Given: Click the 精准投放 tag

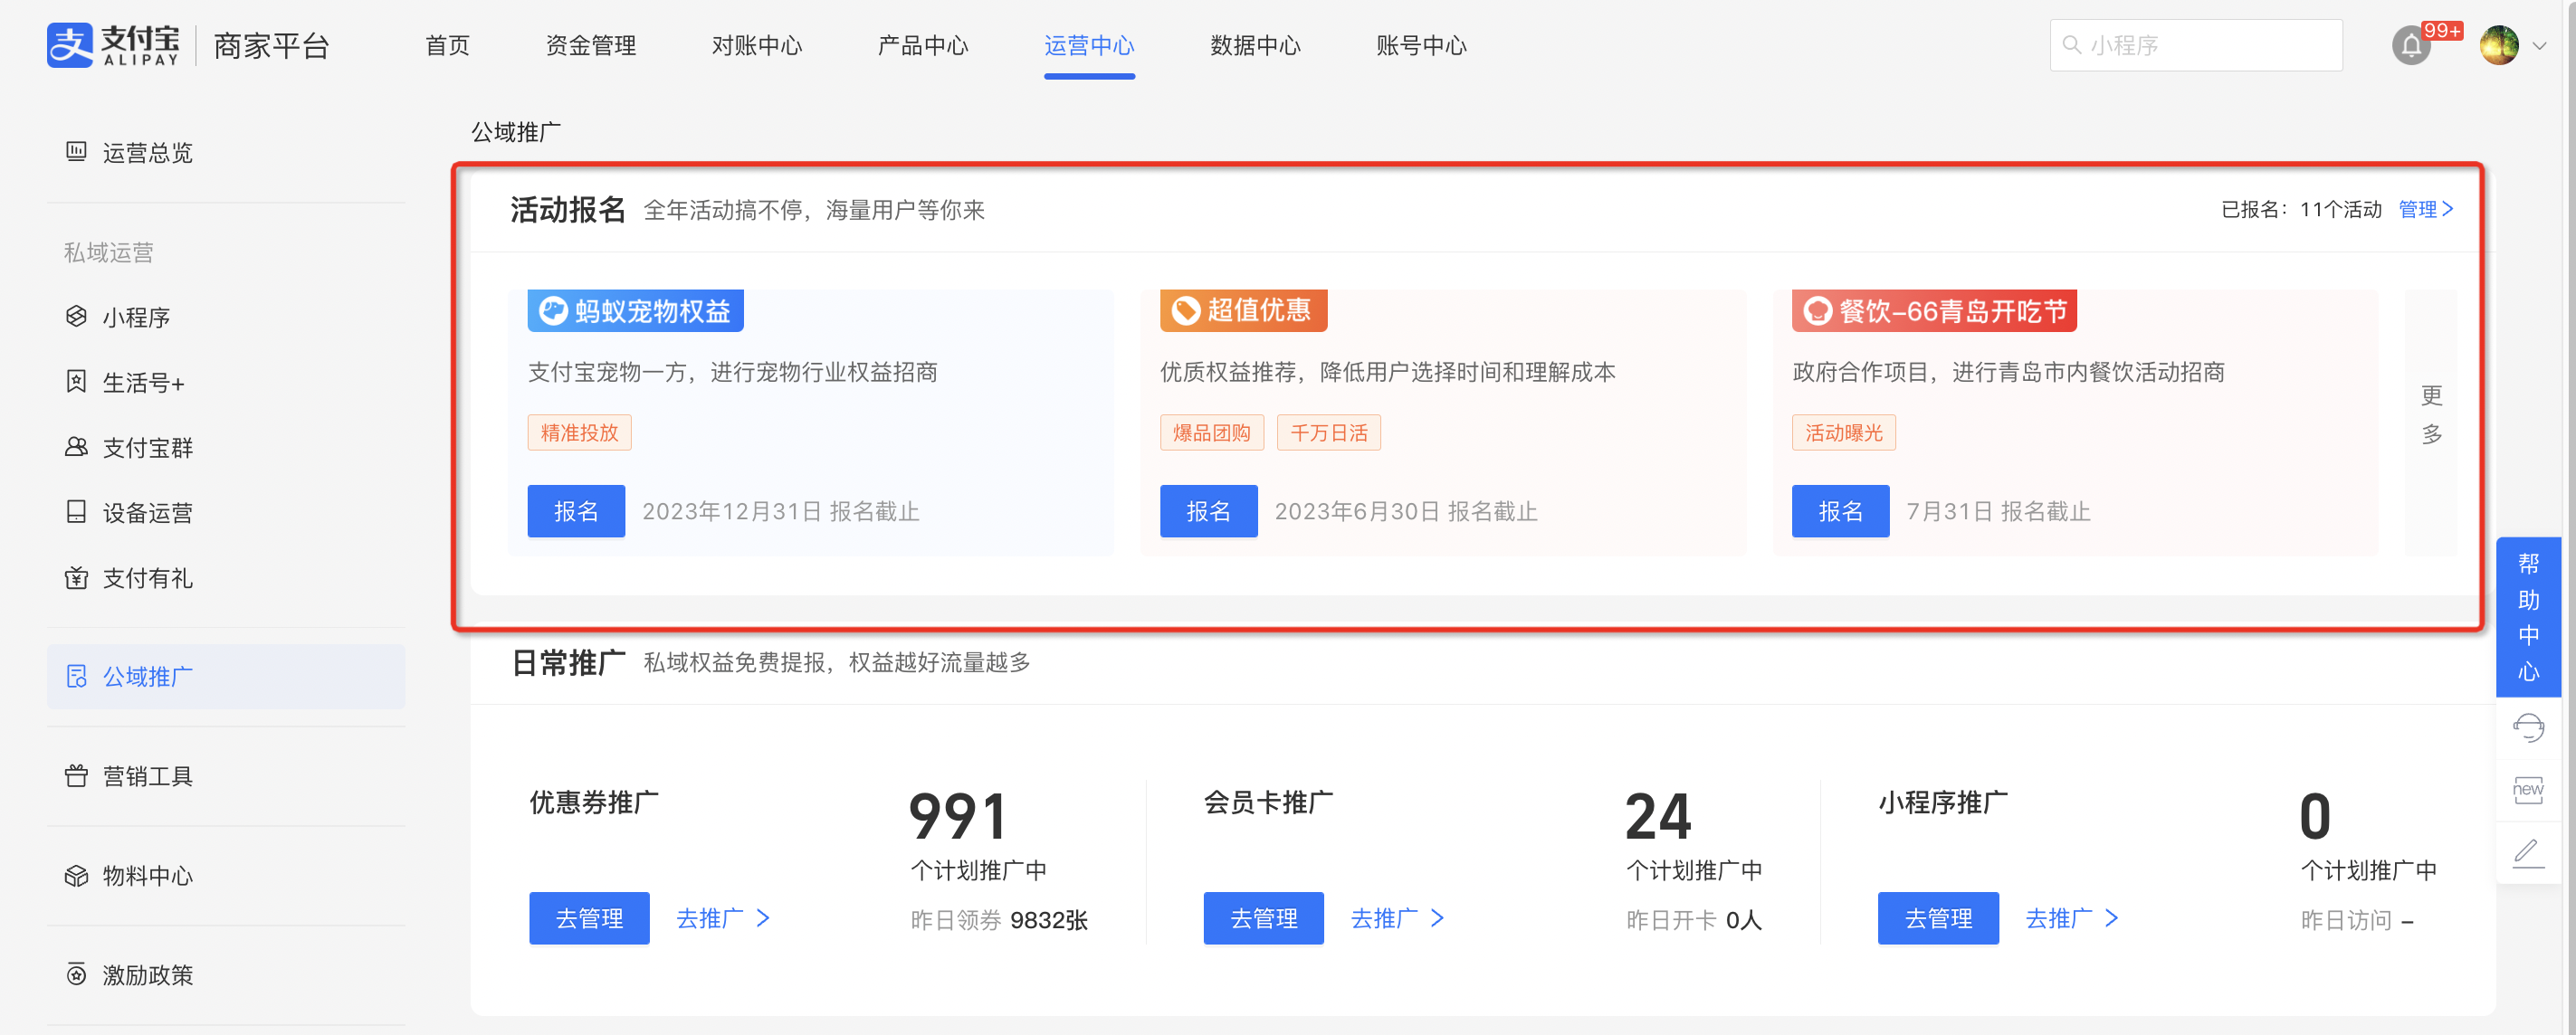Looking at the screenshot, I should click(x=579, y=432).
